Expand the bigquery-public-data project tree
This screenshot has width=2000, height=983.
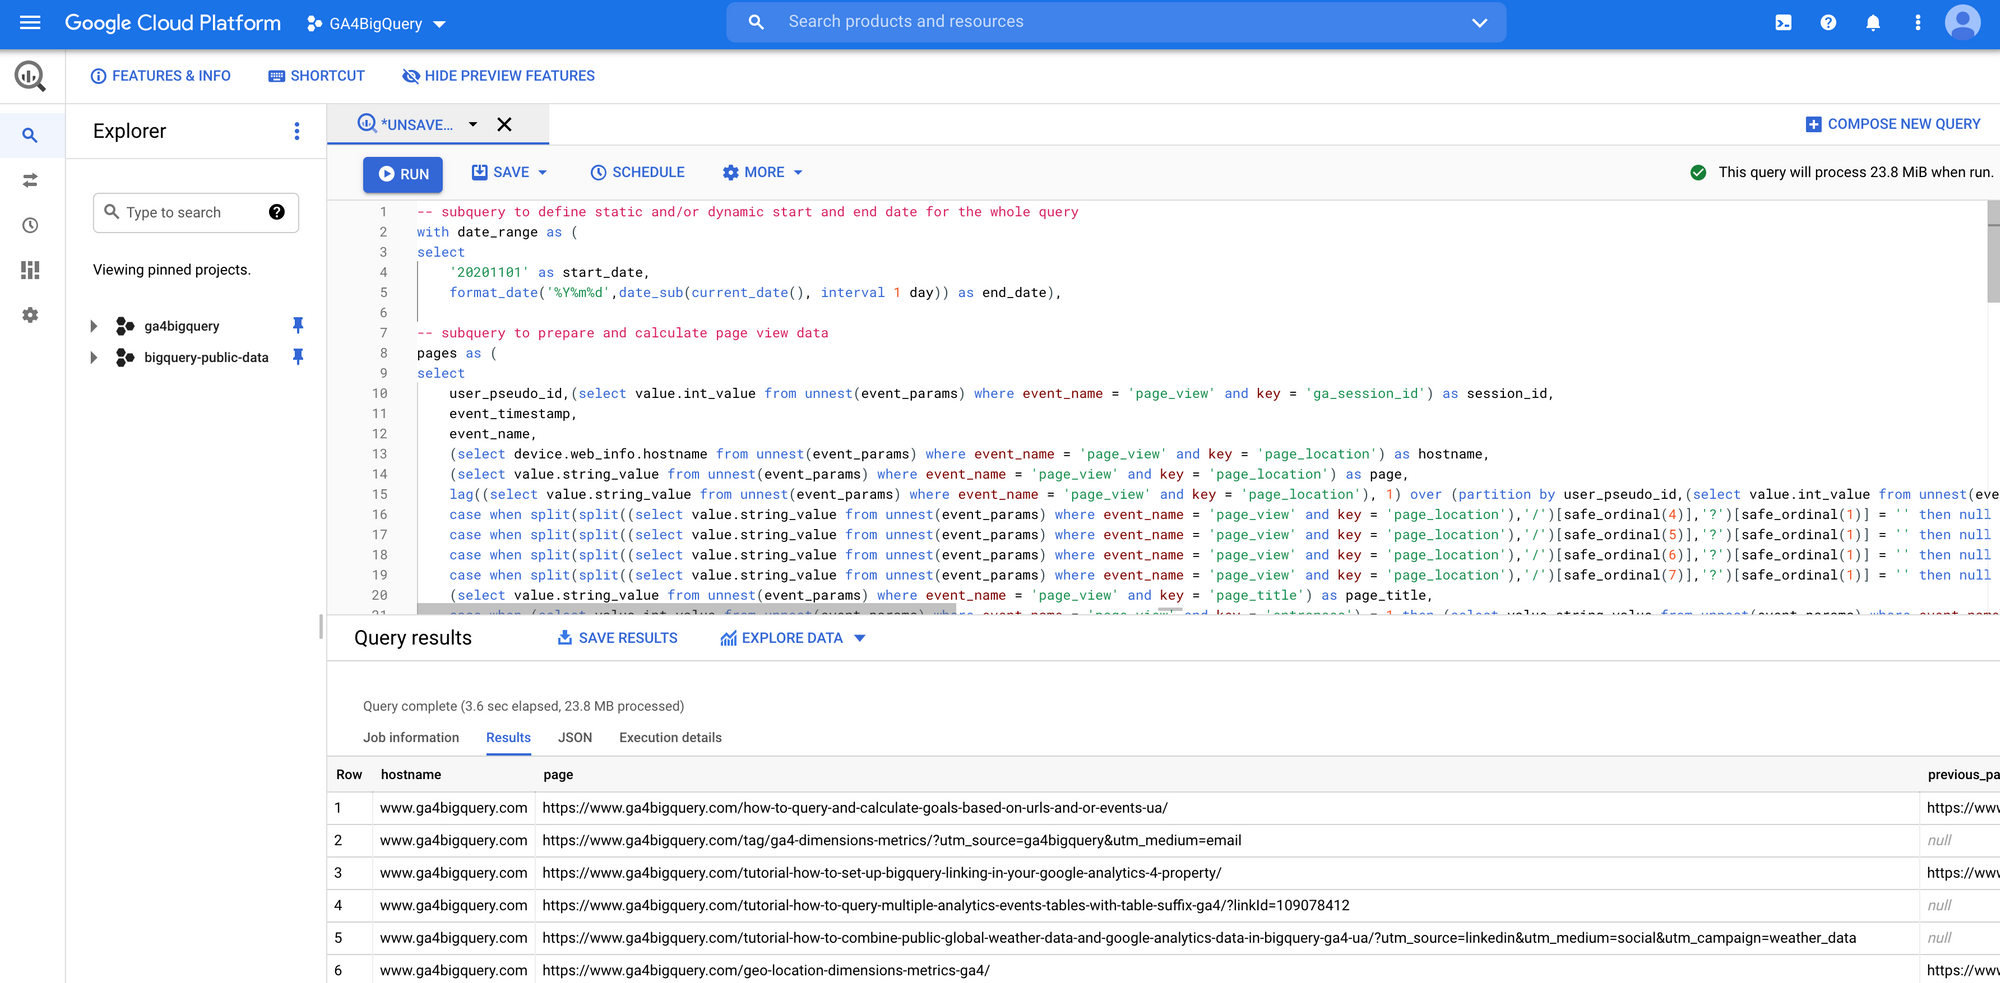tap(94, 357)
